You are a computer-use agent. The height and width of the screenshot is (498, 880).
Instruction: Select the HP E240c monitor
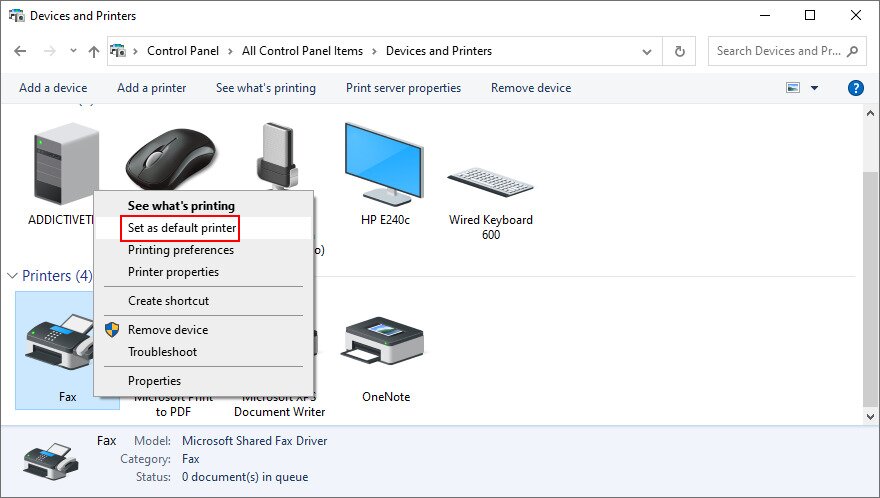coord(384,164)
